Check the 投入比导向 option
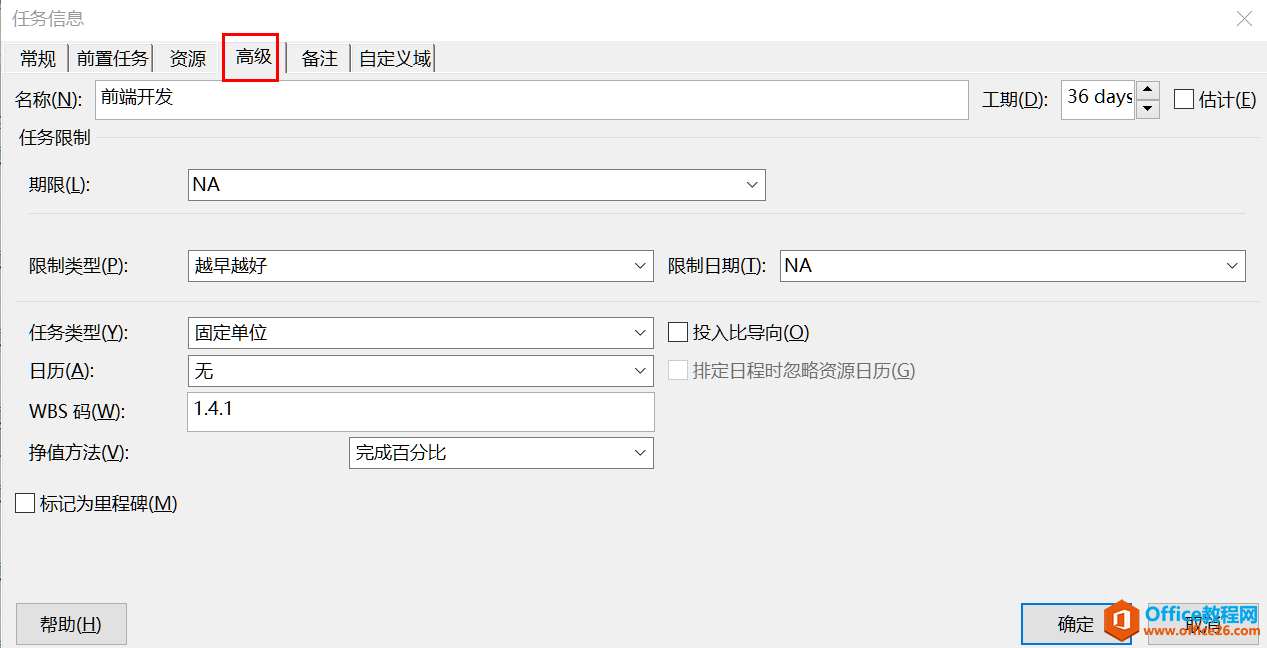The image size is (1267, 648). 678,333
